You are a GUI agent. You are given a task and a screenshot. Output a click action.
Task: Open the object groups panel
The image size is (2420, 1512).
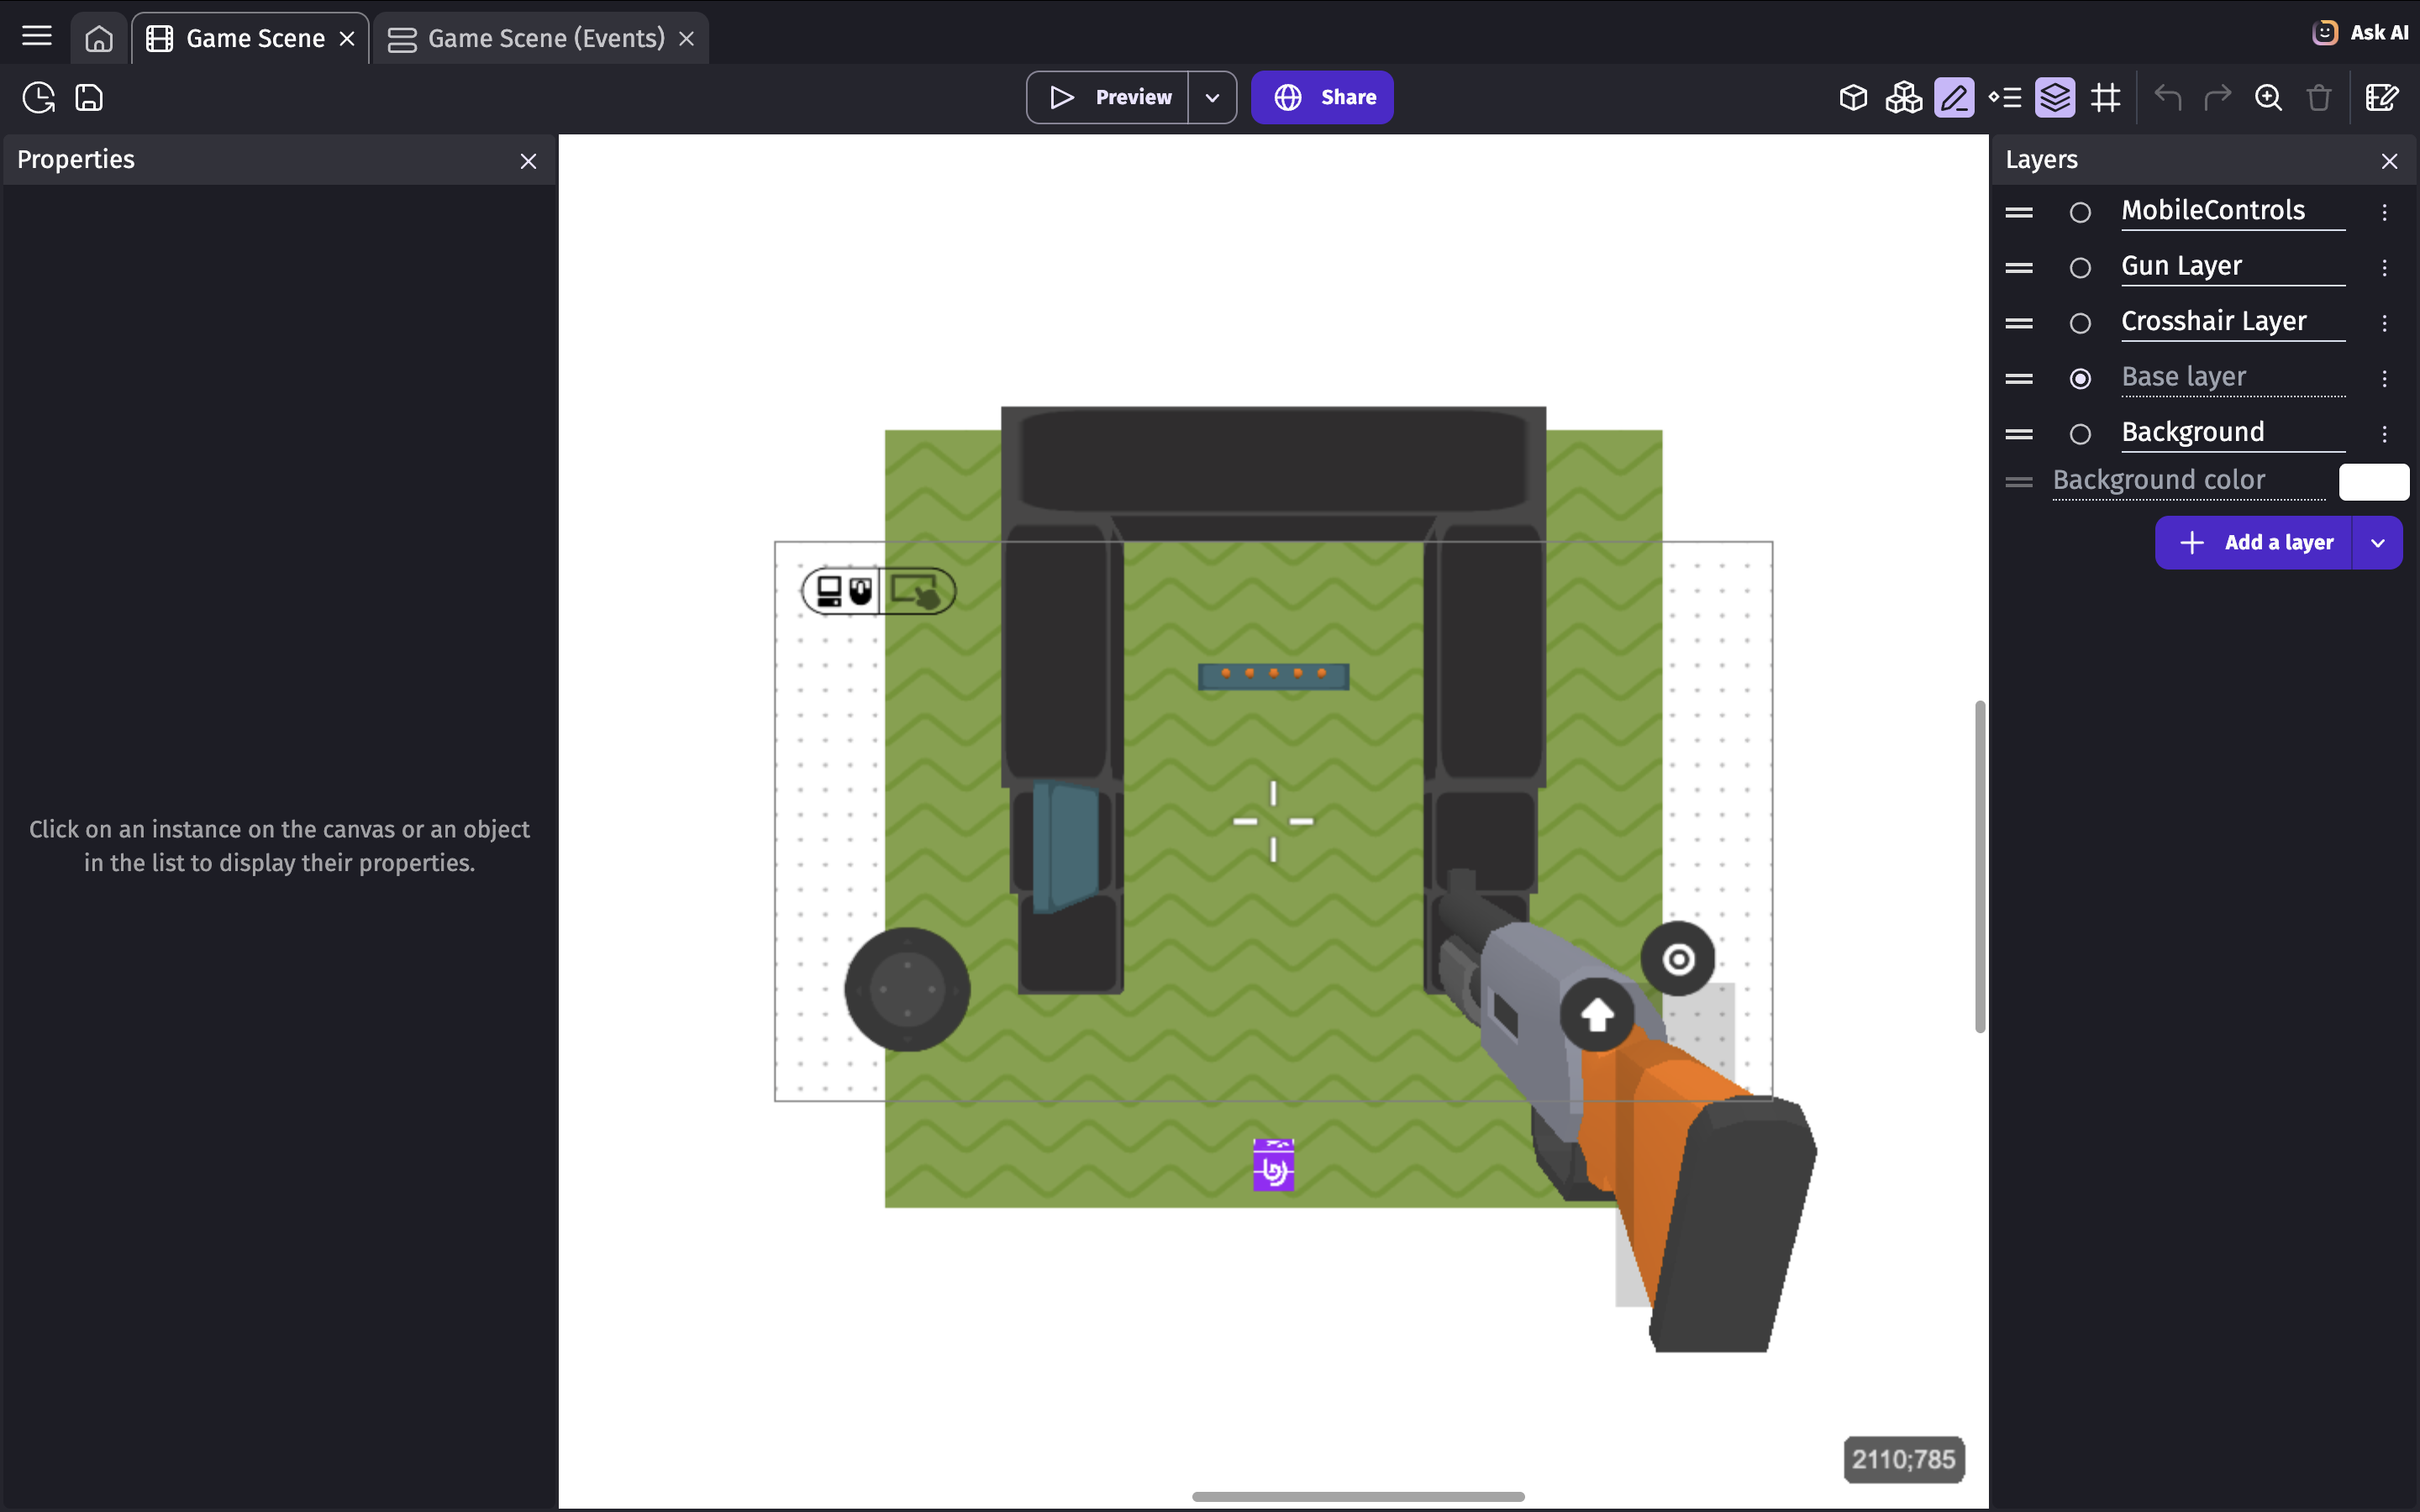click(1903, 97)
